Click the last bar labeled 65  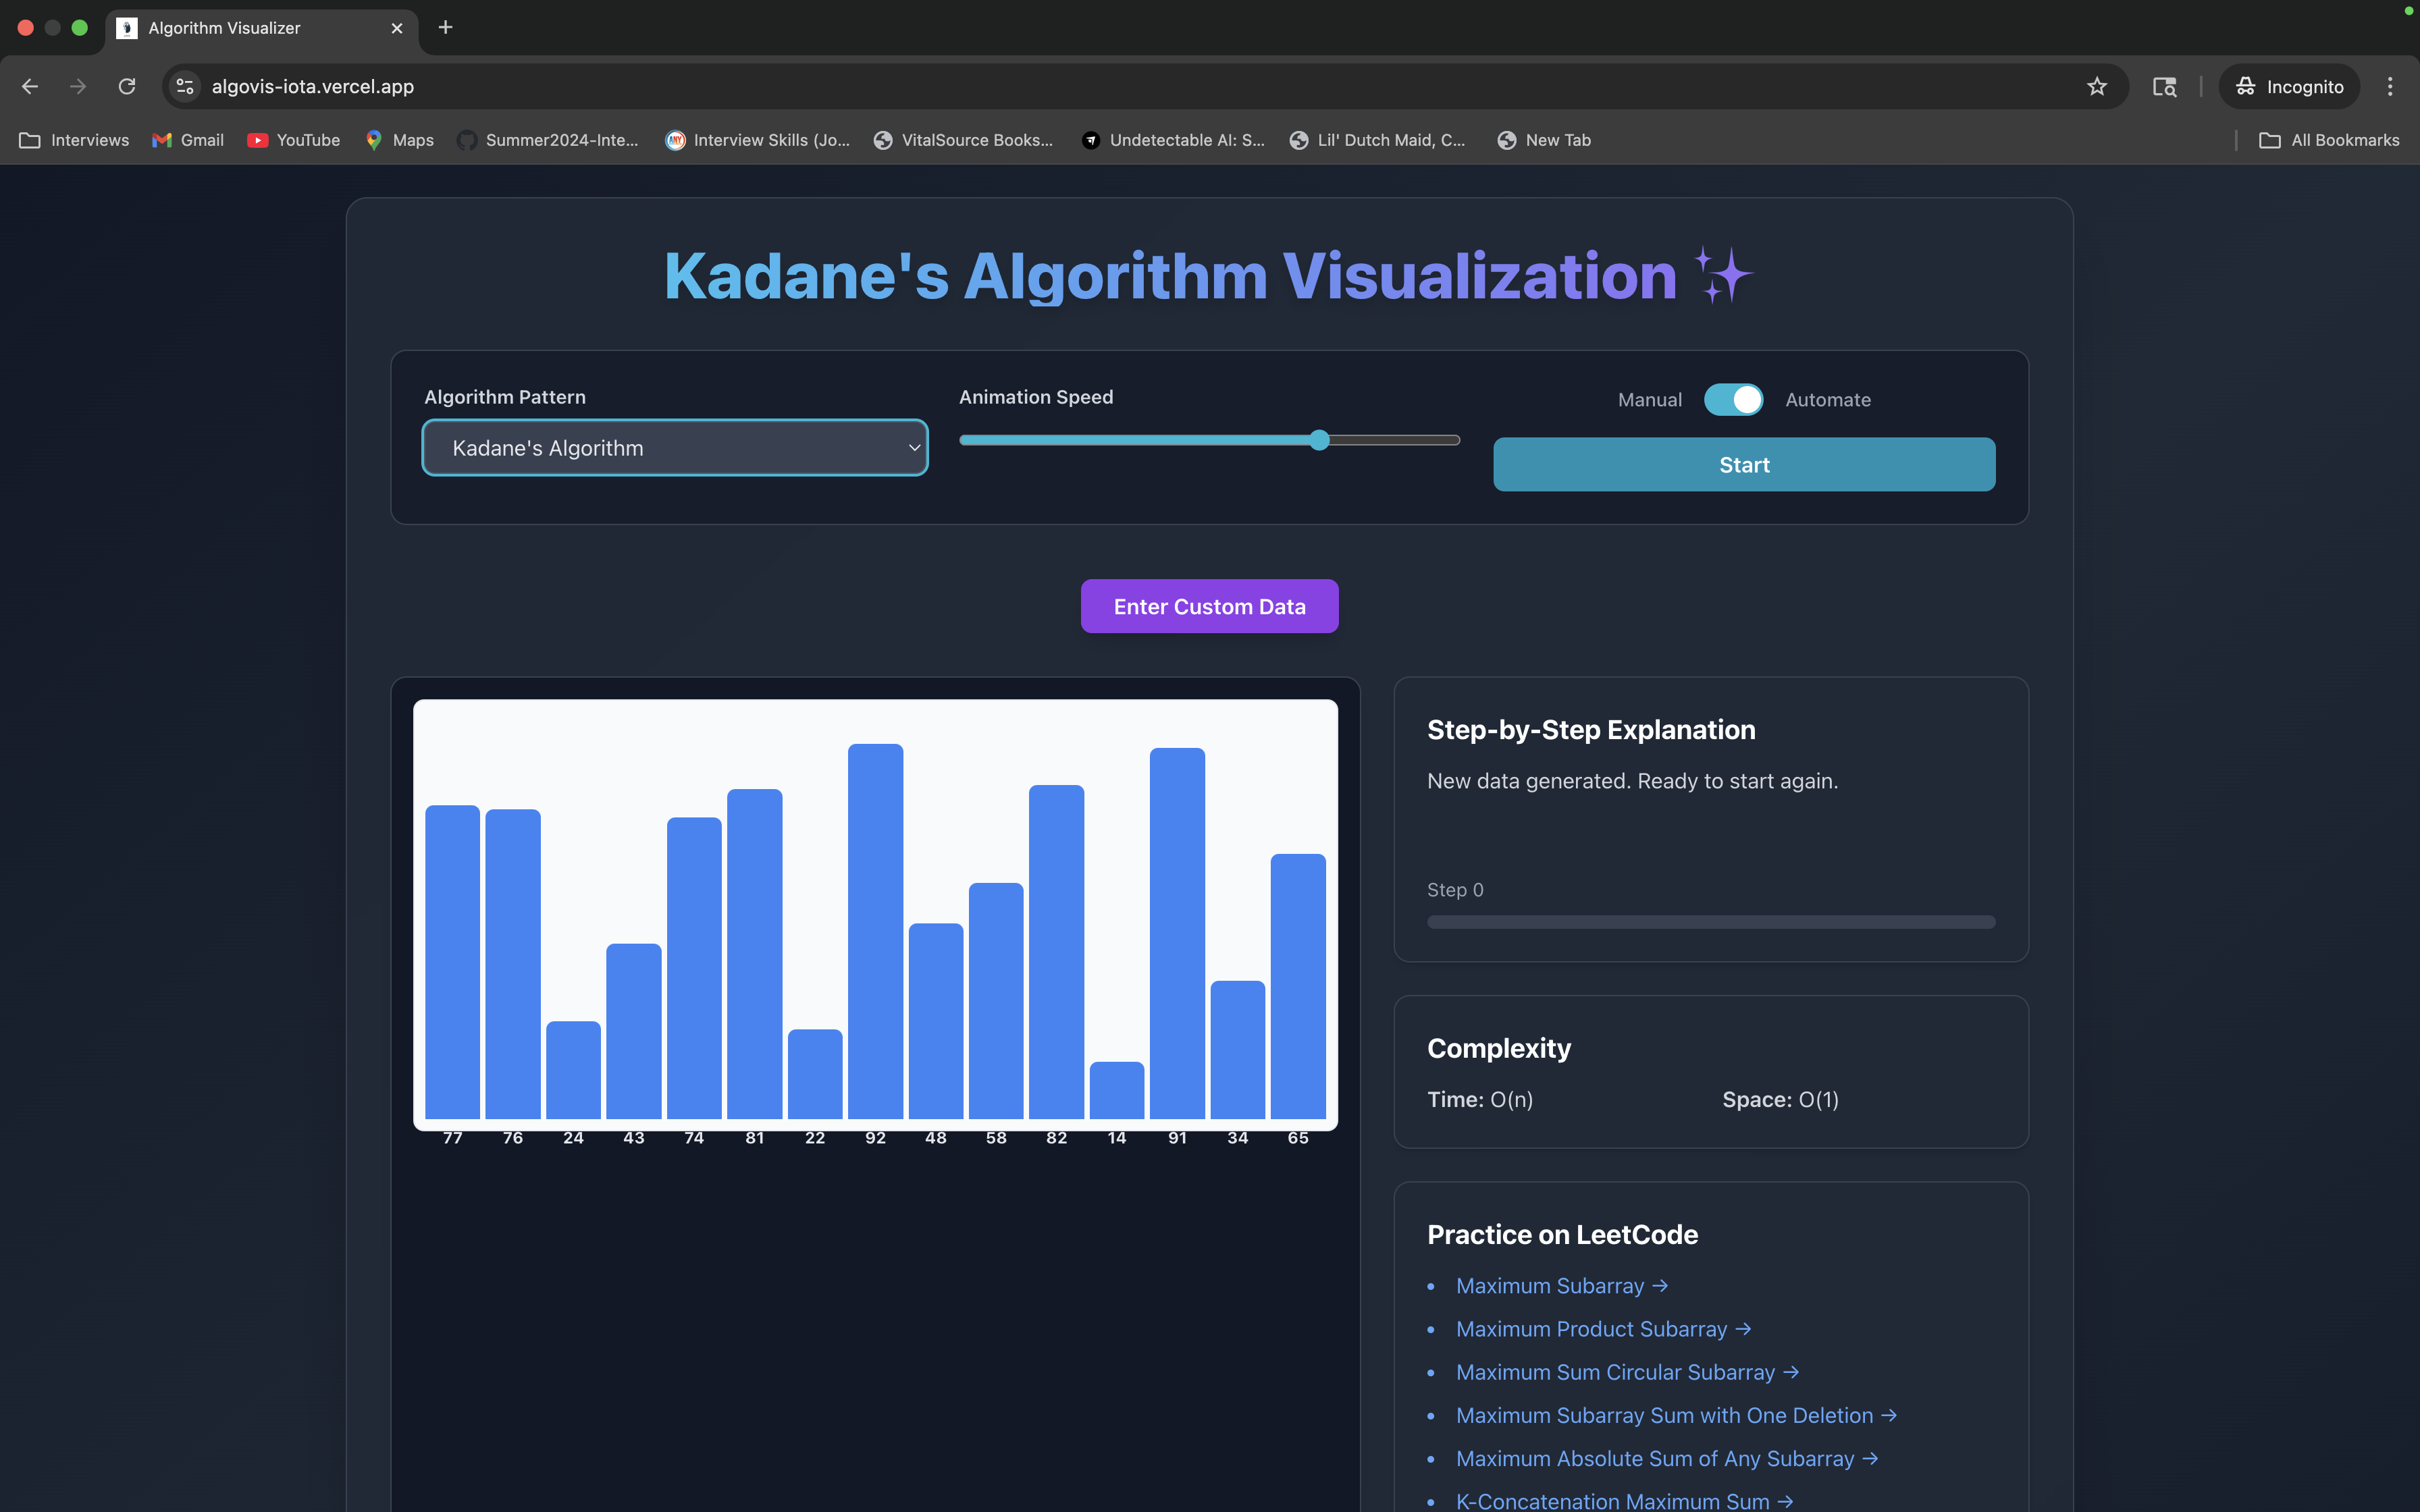[1298, 986]
